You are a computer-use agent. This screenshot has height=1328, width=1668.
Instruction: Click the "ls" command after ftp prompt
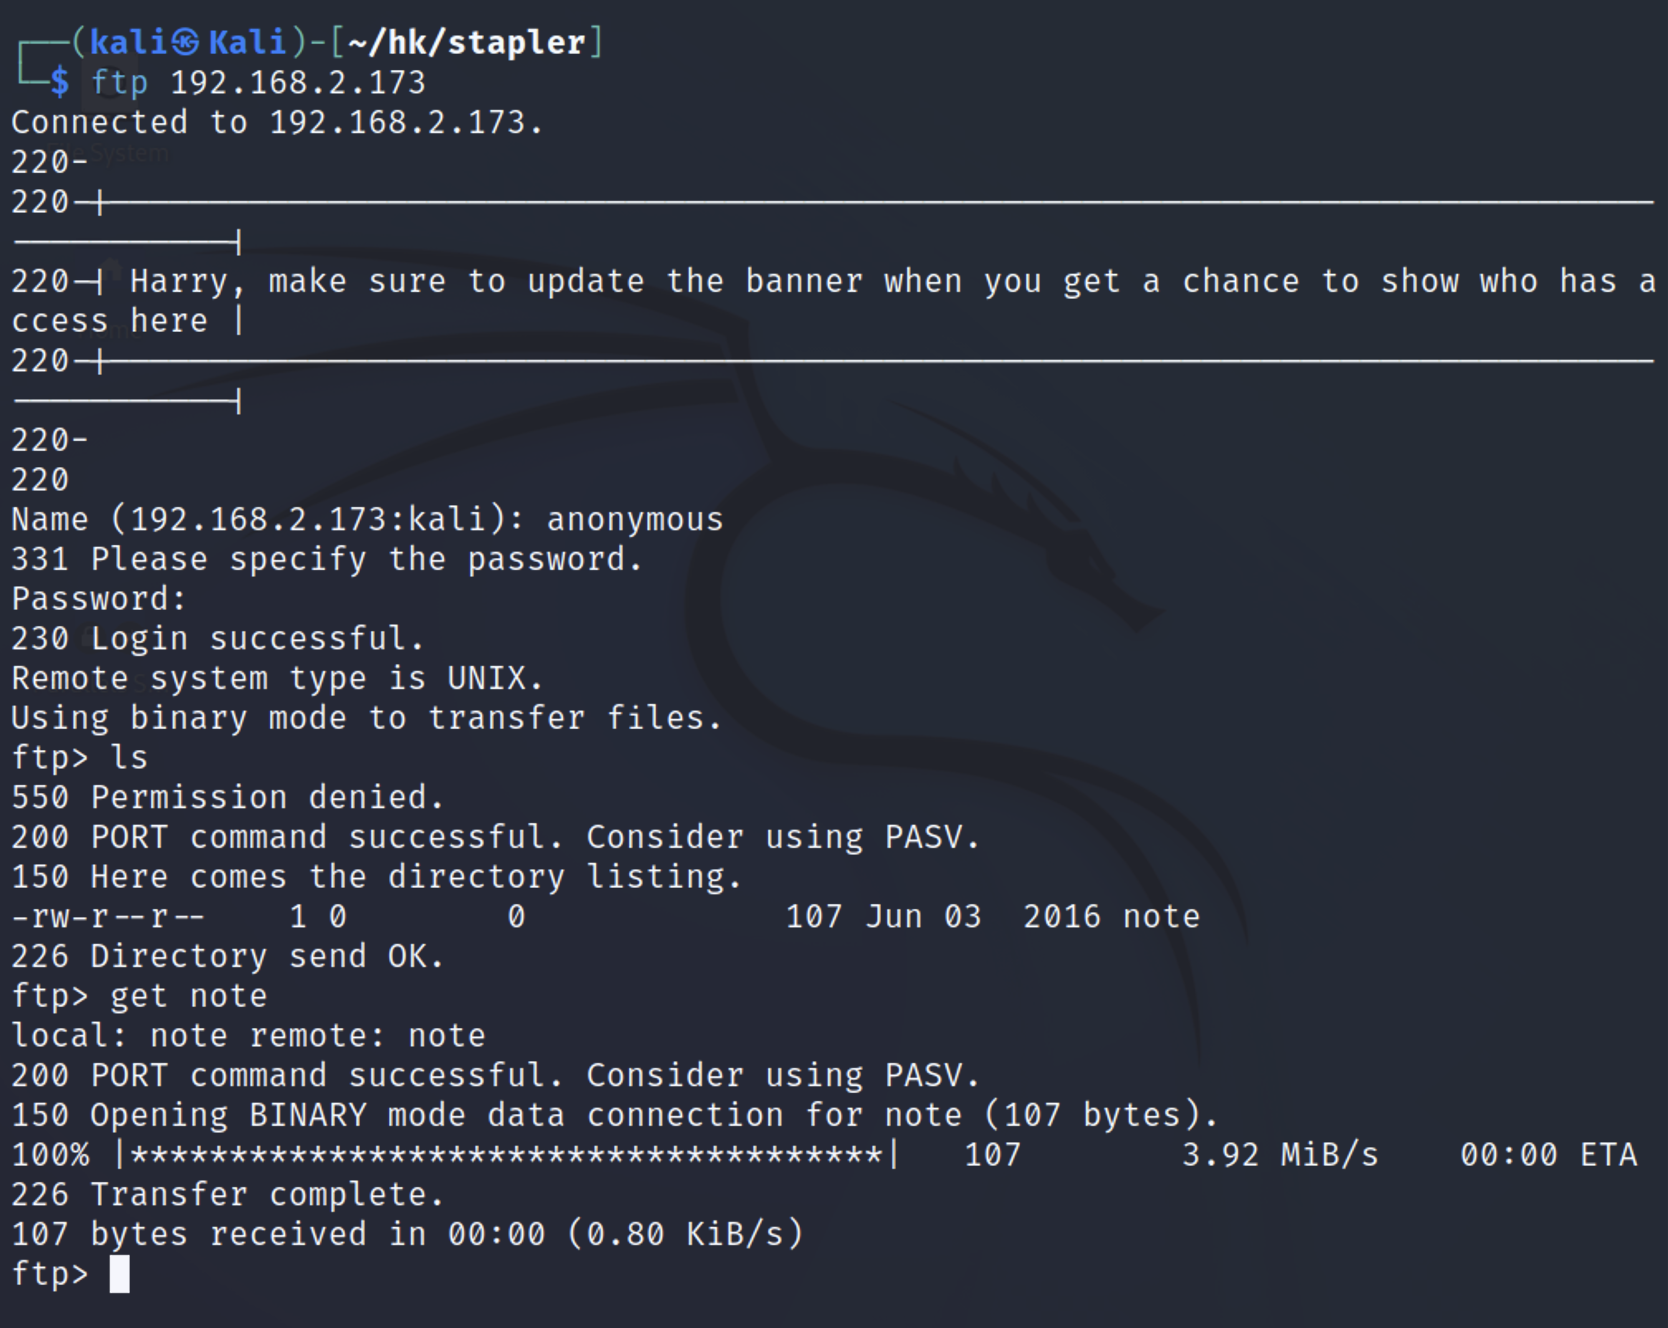[x=129, y=757]
